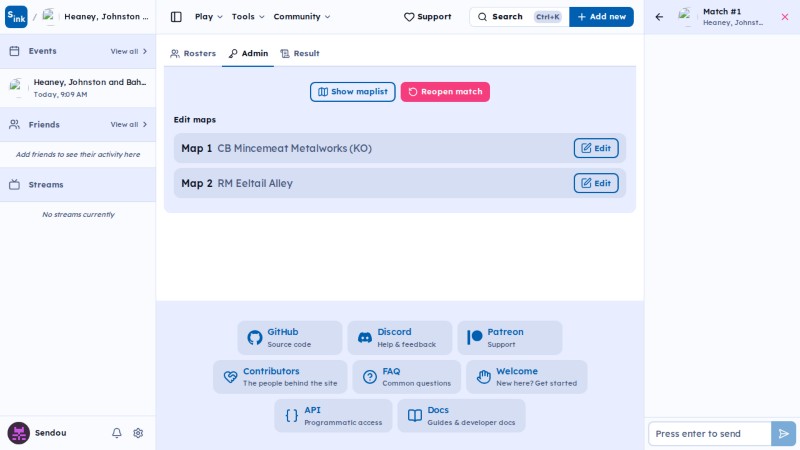
Task: Click the chat message input field
Action: (710, 434)
